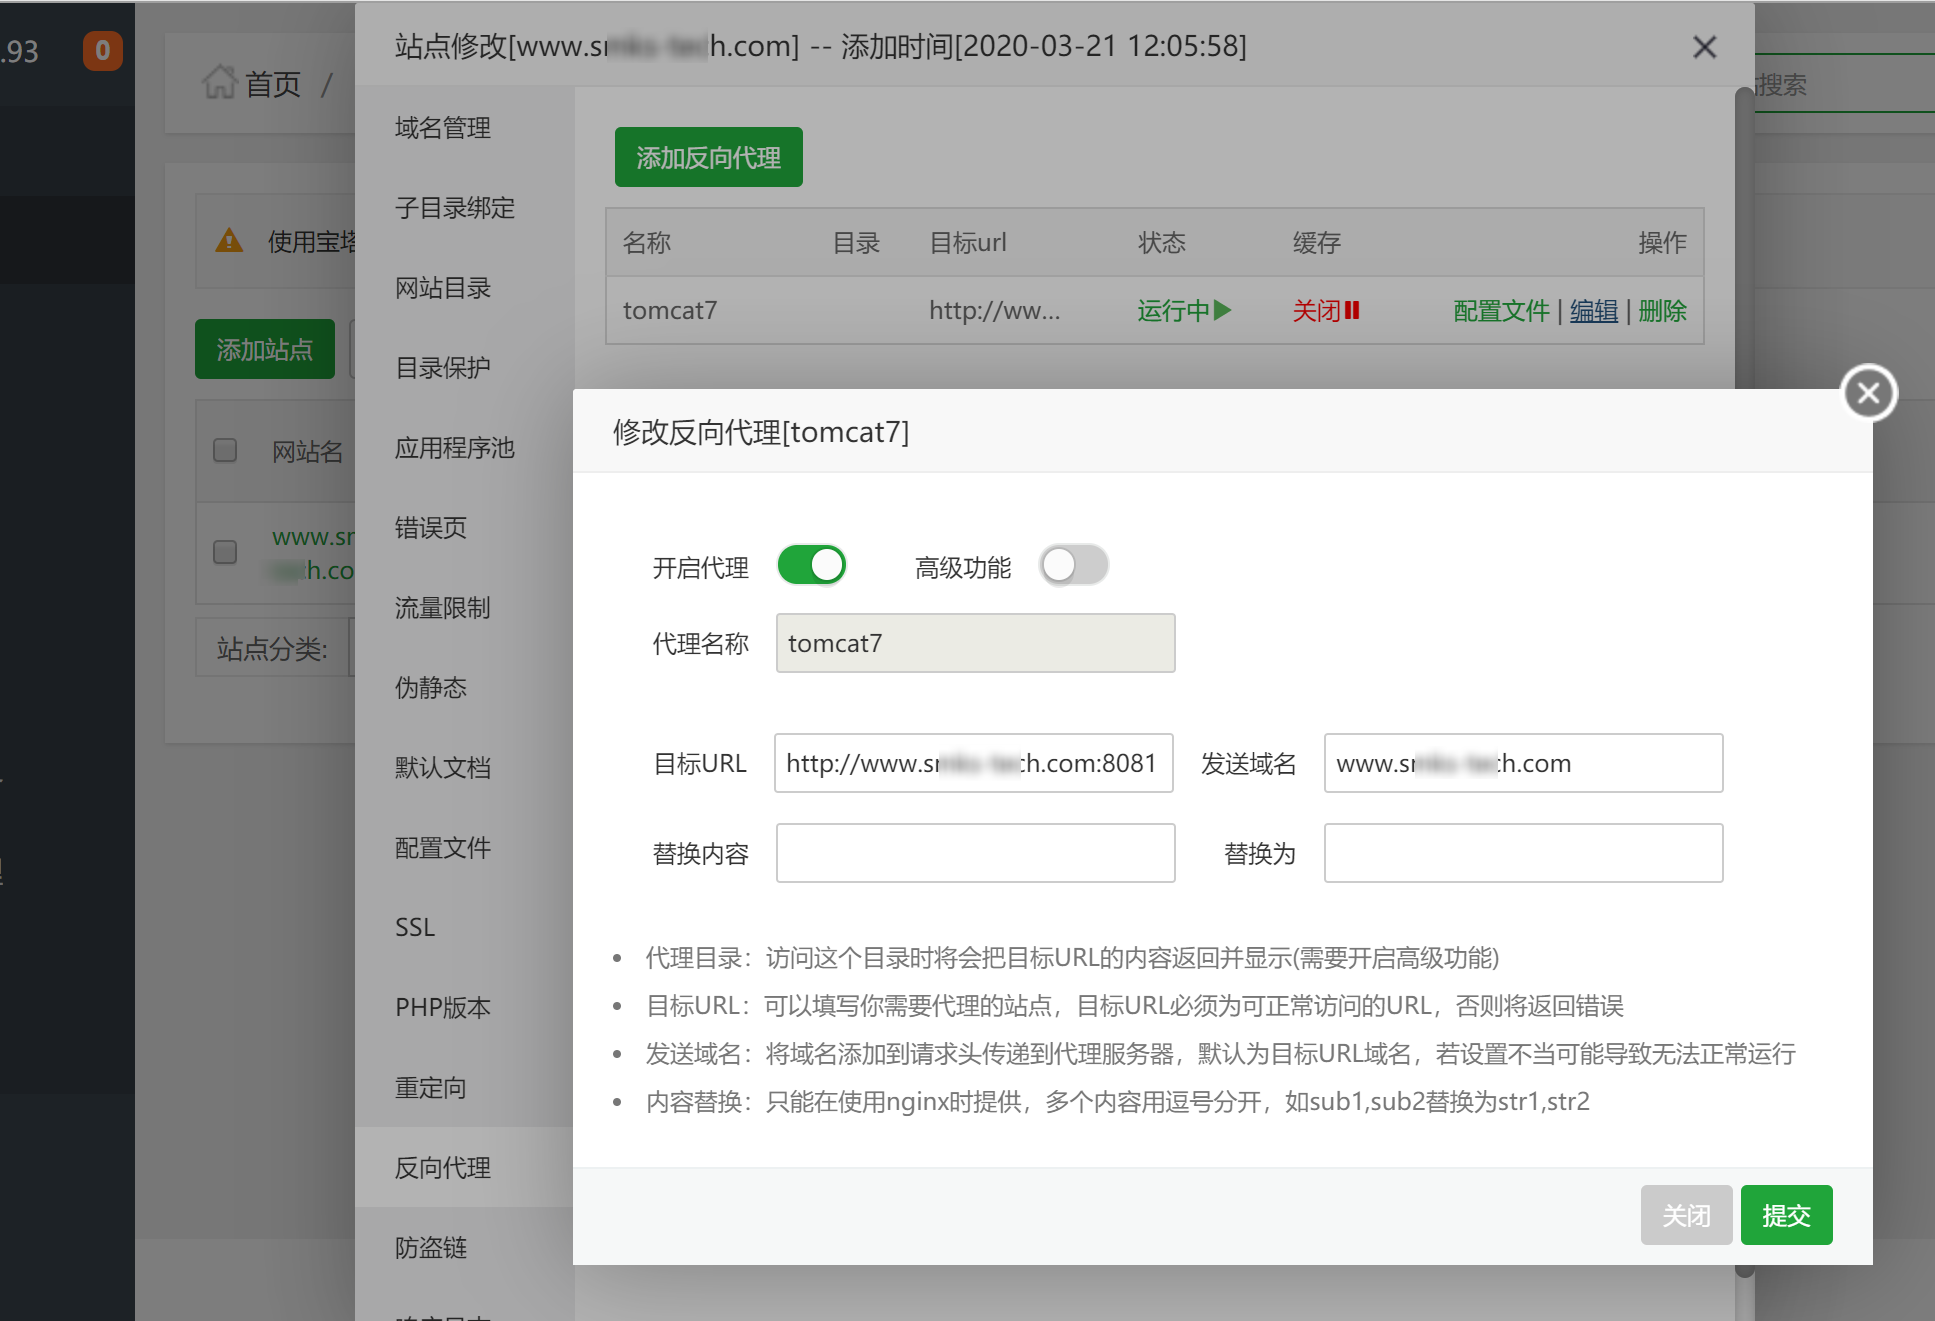Click the 目标URL input field

[x=973, y=763]
